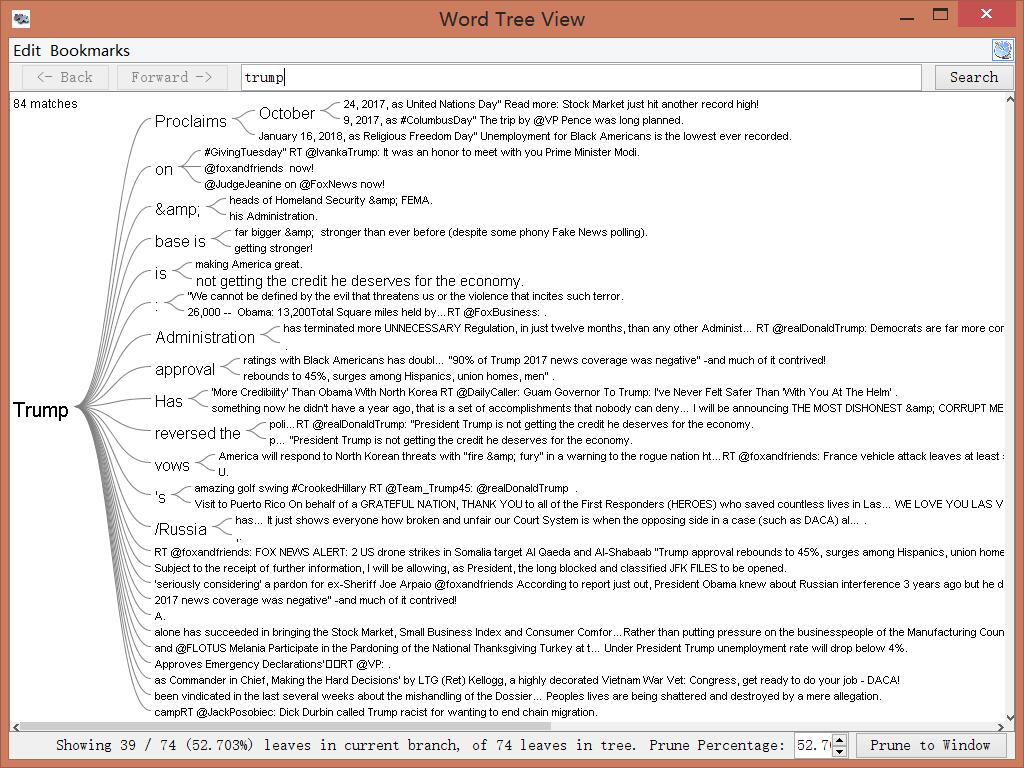Viewport: 1024px width, 768px height.
Task: Click the 'approval' tree node
Action: tap(185, 370)
